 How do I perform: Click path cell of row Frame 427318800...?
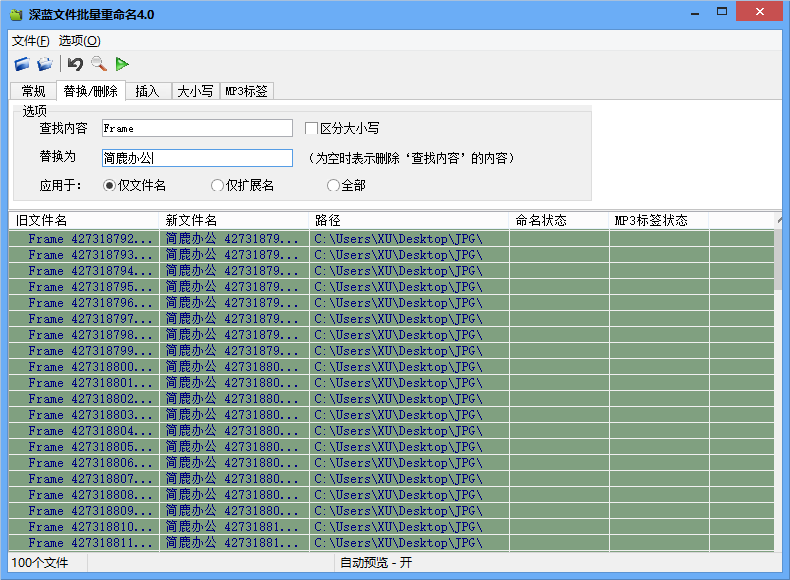409,367
